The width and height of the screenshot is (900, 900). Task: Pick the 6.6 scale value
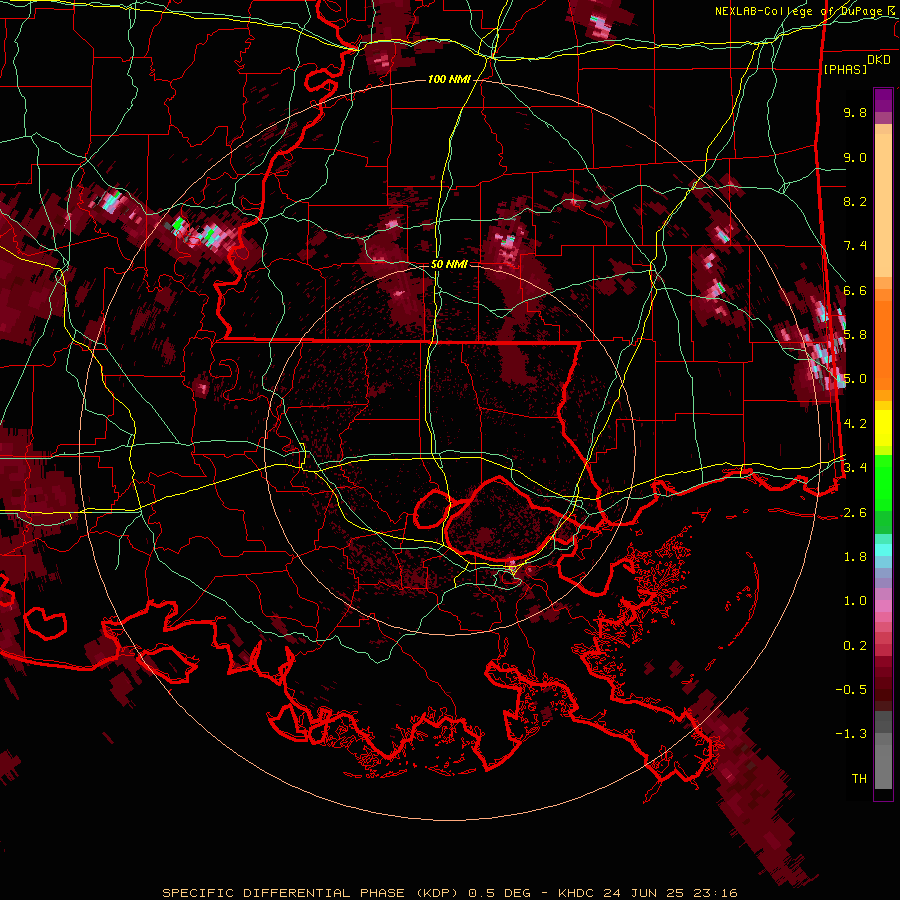tap(855, 290)
